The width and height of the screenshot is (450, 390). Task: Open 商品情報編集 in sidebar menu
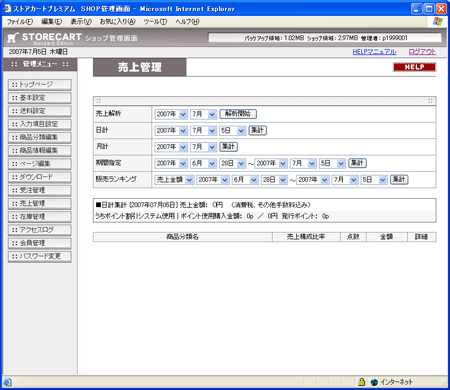(x=40, y=151)
